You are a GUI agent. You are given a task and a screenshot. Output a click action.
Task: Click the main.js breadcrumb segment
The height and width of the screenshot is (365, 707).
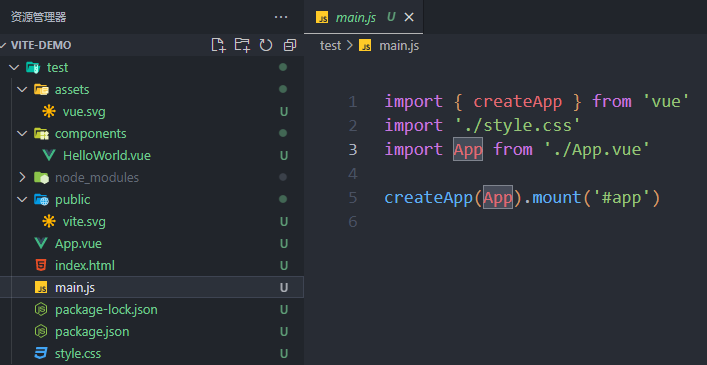399,46
